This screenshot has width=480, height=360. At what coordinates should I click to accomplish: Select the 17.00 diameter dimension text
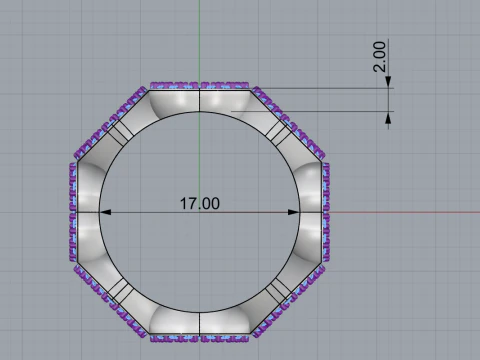click(200, 203)
